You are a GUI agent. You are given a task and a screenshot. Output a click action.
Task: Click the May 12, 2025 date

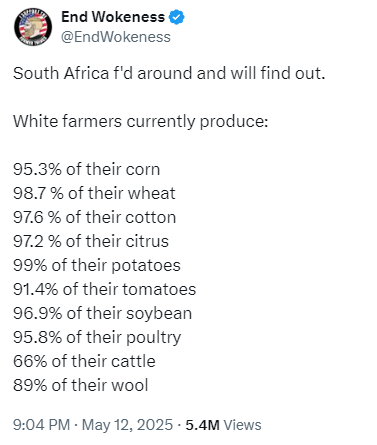pyautogui.click(x=127, y=425)
